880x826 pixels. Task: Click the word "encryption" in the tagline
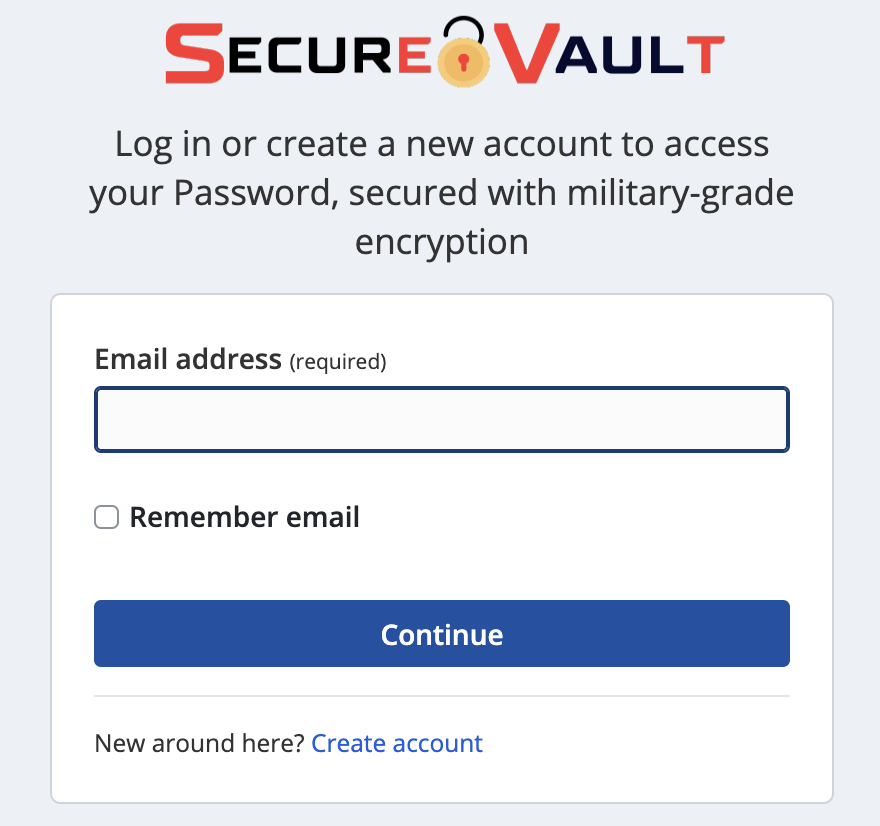[x=441, y=242]
